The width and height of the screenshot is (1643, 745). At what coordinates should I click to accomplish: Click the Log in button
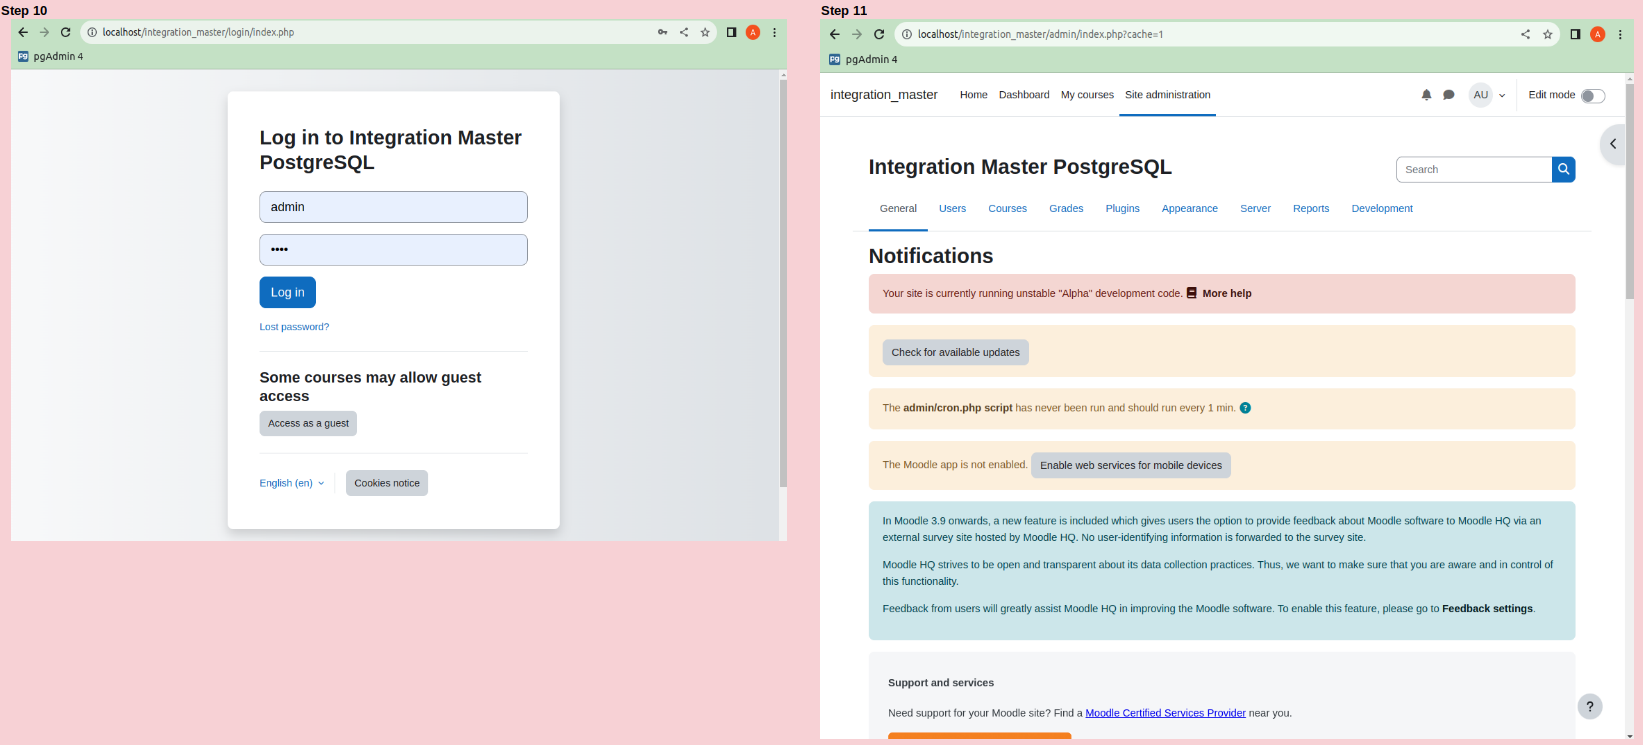tap(287, 292)
